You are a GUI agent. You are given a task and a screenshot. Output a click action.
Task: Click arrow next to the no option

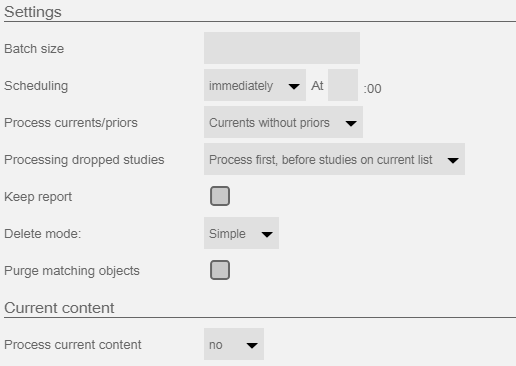click(x=252, y=345)
